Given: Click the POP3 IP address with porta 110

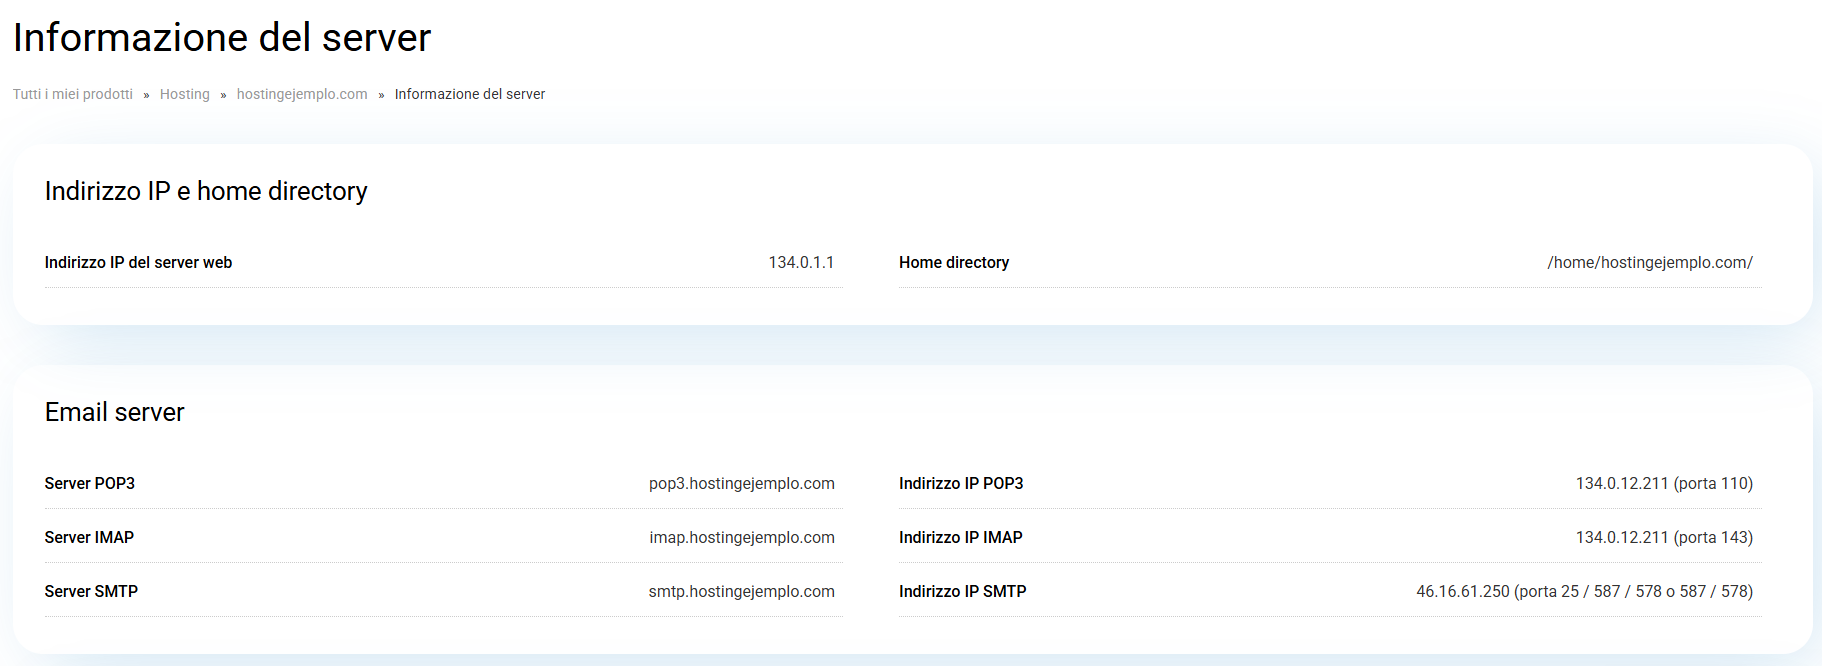Looking at the screenshot, I should [x=1664, y=483].
